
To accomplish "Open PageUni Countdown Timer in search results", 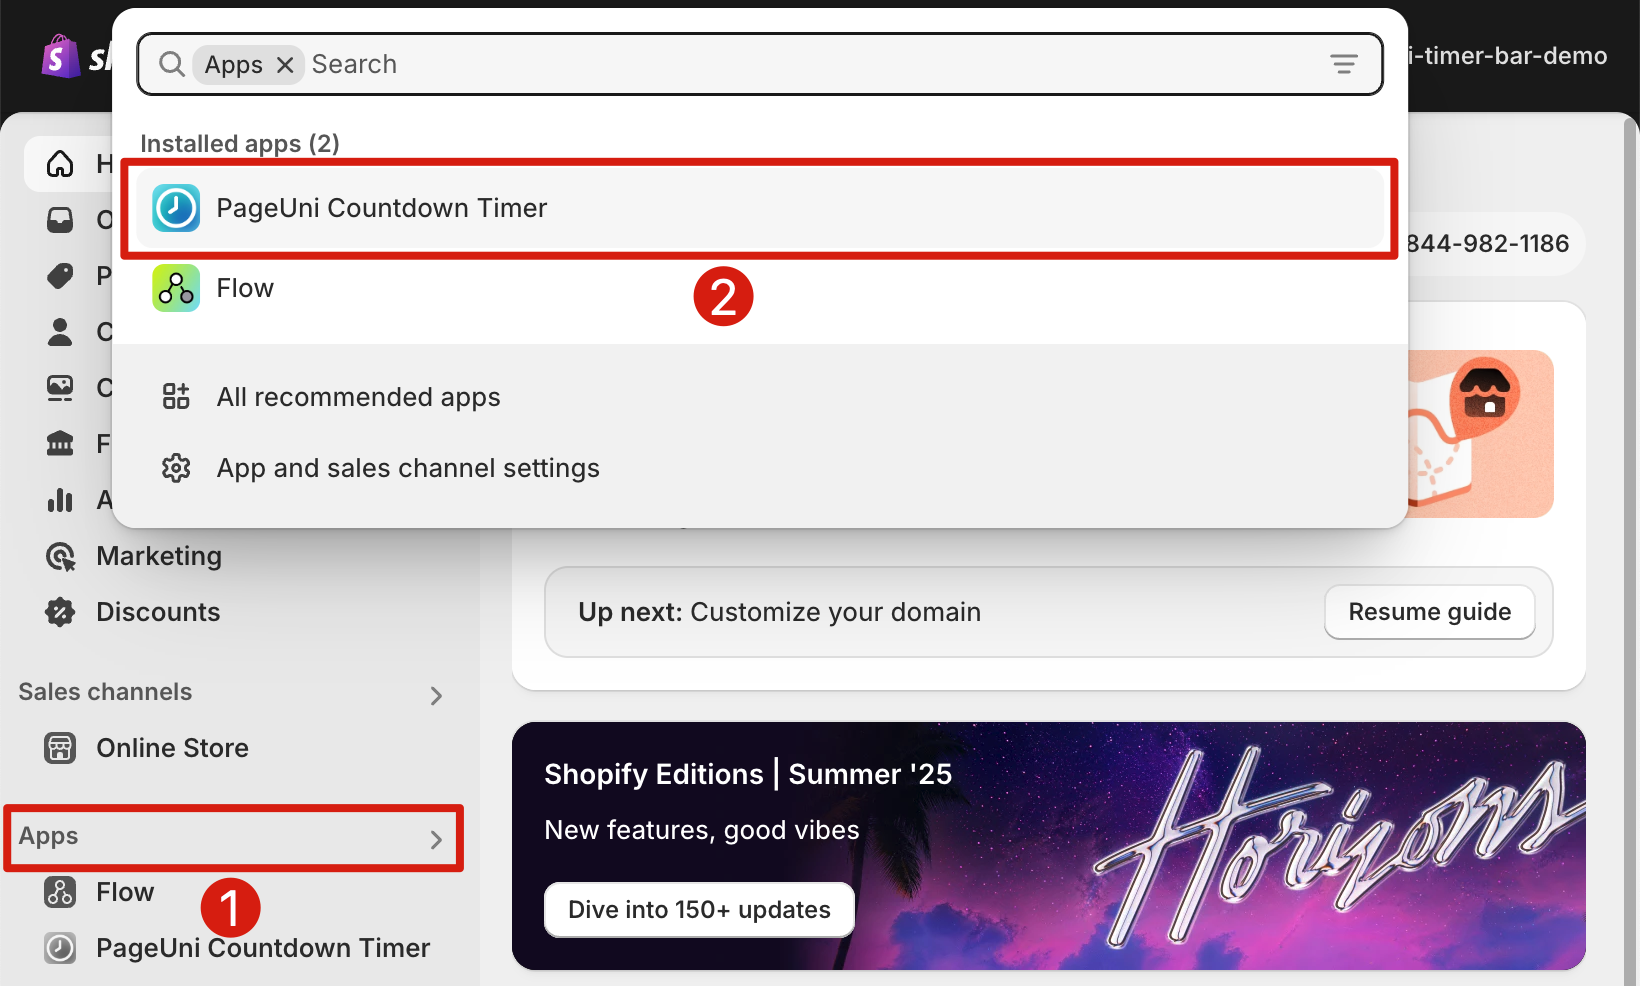I will pyautogui.click(x=760, y=208).
